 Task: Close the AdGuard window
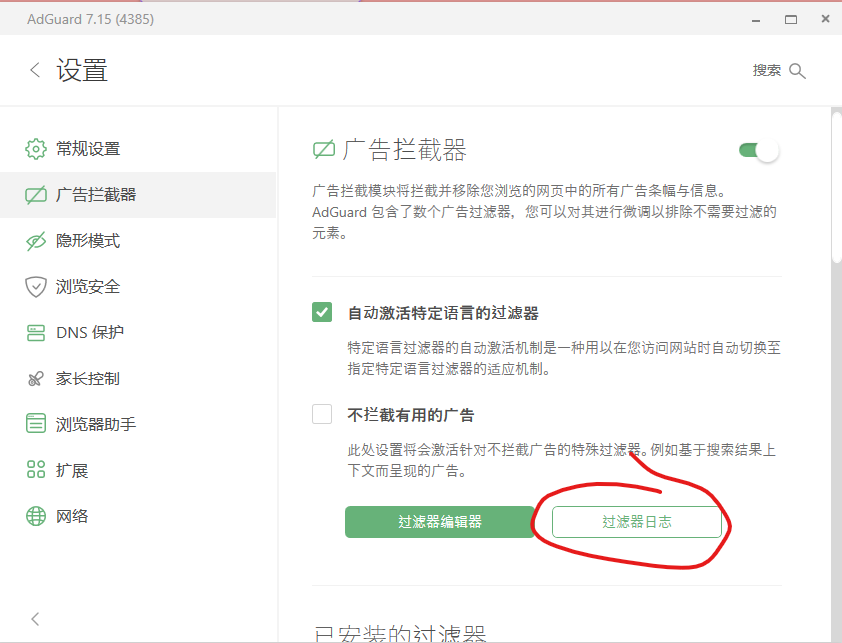pos(826,19)
